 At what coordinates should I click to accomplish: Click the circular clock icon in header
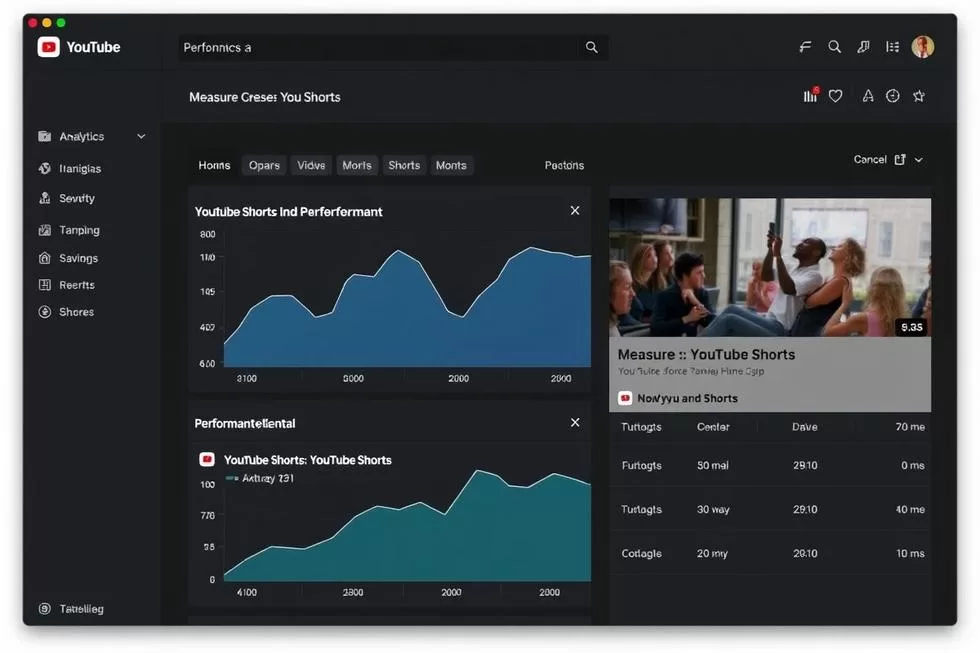point(892,96)
